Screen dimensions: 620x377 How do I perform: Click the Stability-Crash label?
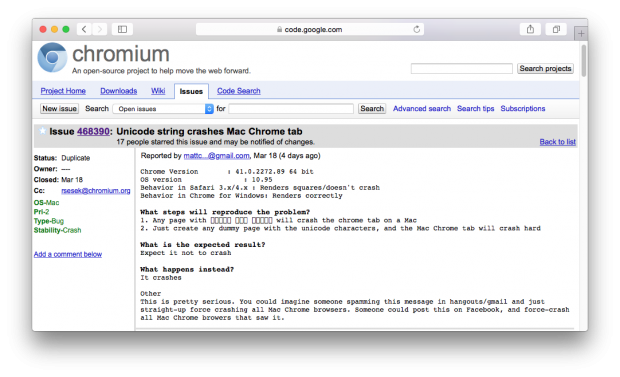57,230
